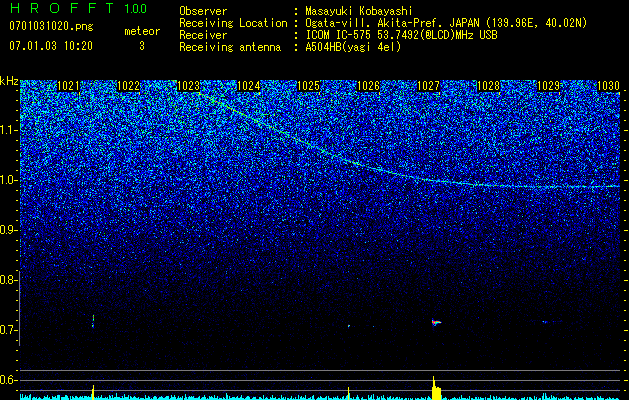The height and width of the screenshot is (400, 629).
Task: Select the Ogata-vill. Akita-Pref. JAPAN location text
Action: [x=446, y=23]
